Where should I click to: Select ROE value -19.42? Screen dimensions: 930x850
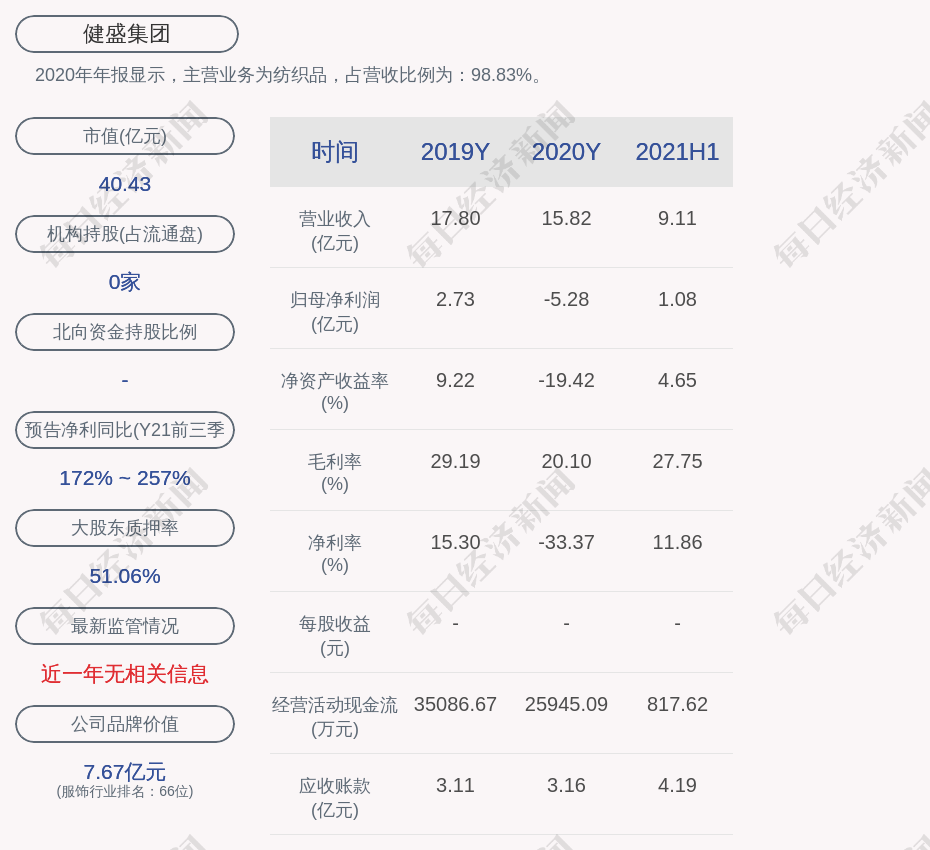pos(566,380)
